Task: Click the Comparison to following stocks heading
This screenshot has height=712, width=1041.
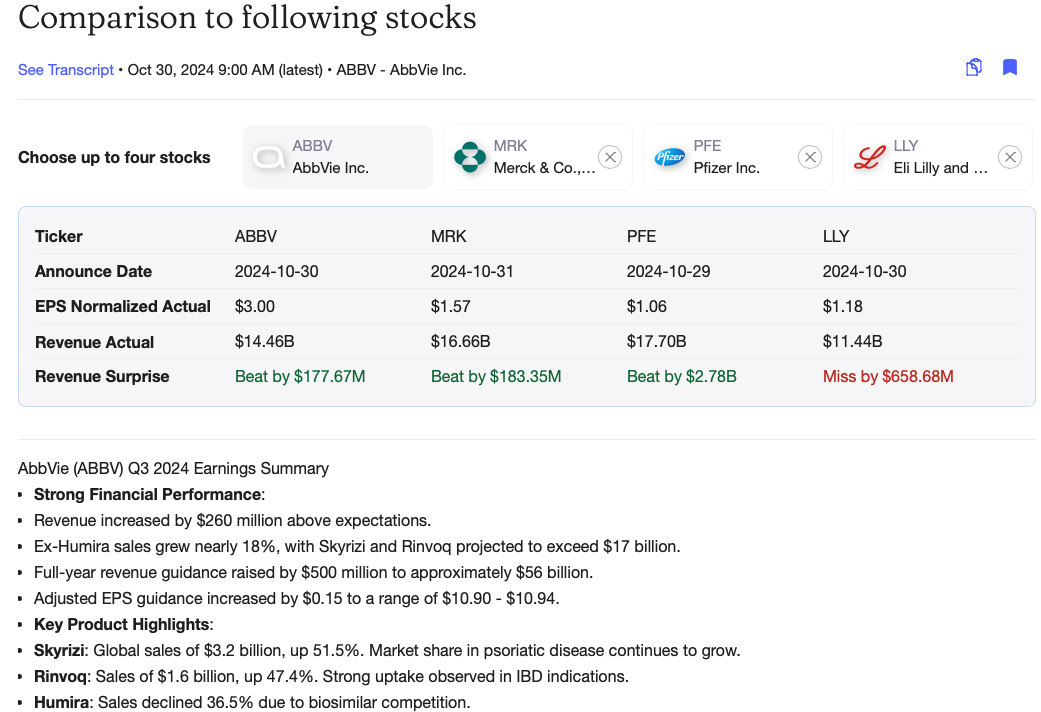Action: [x=247, y=18]
